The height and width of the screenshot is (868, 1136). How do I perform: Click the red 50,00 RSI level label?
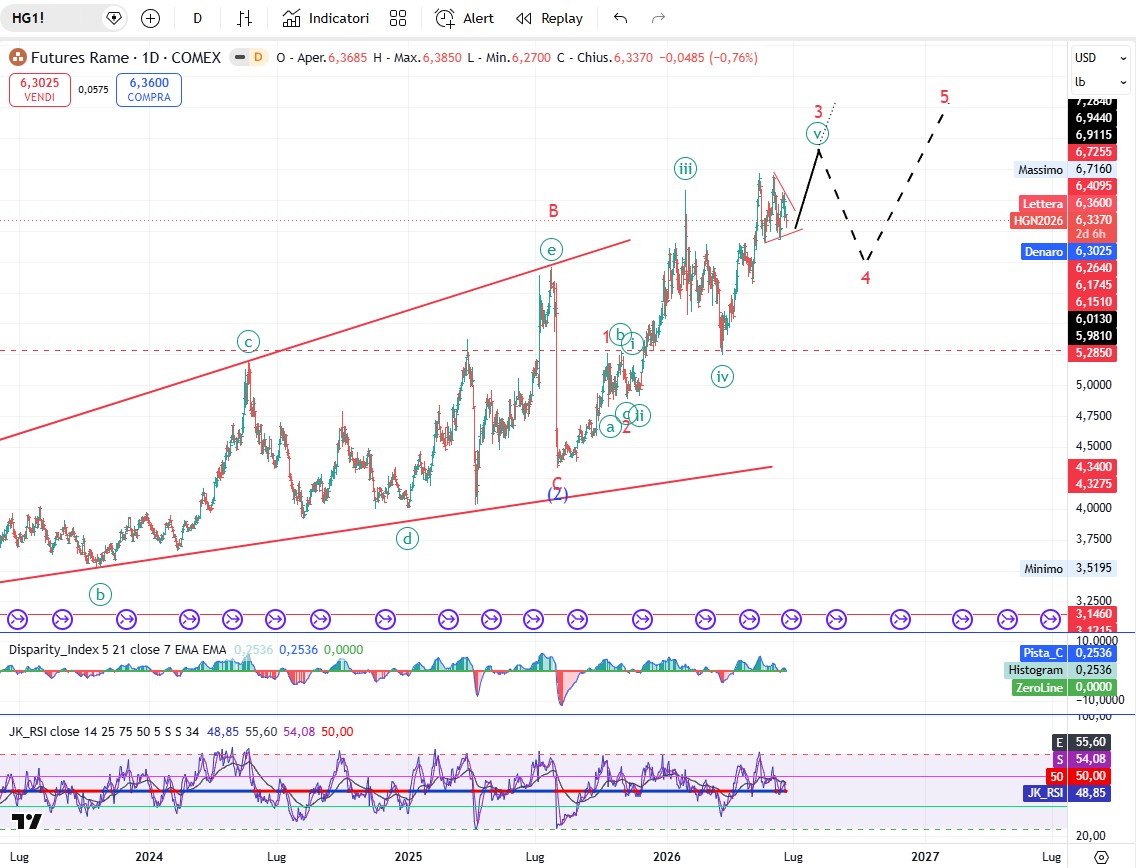point(1079,776)
